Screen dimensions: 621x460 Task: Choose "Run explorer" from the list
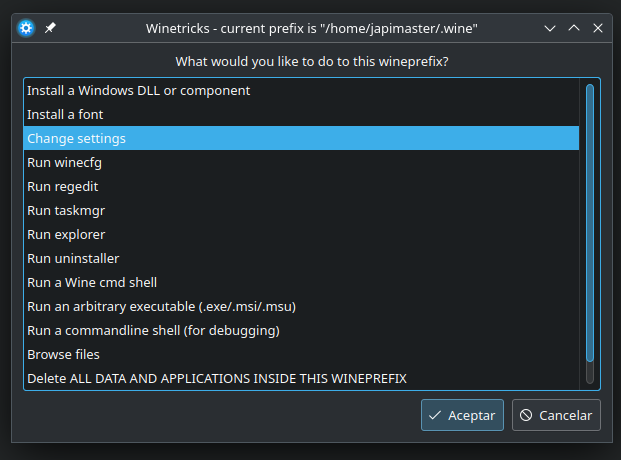point(66,234)
